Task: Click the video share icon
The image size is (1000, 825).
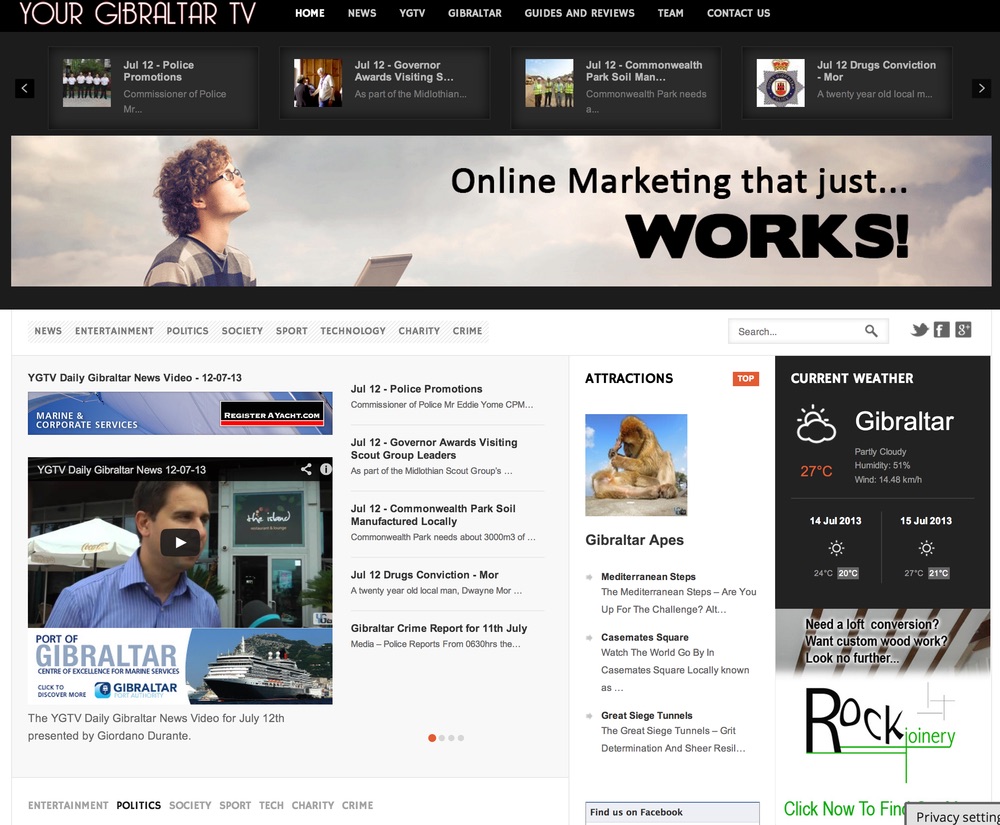Action: (x=306, y=469)
